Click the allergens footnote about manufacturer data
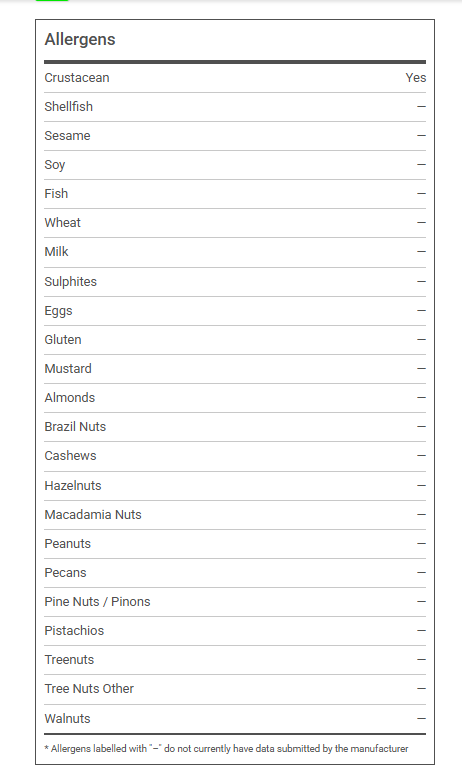The width and height of the screenshot is (462, 770). (x=226, y=748)
